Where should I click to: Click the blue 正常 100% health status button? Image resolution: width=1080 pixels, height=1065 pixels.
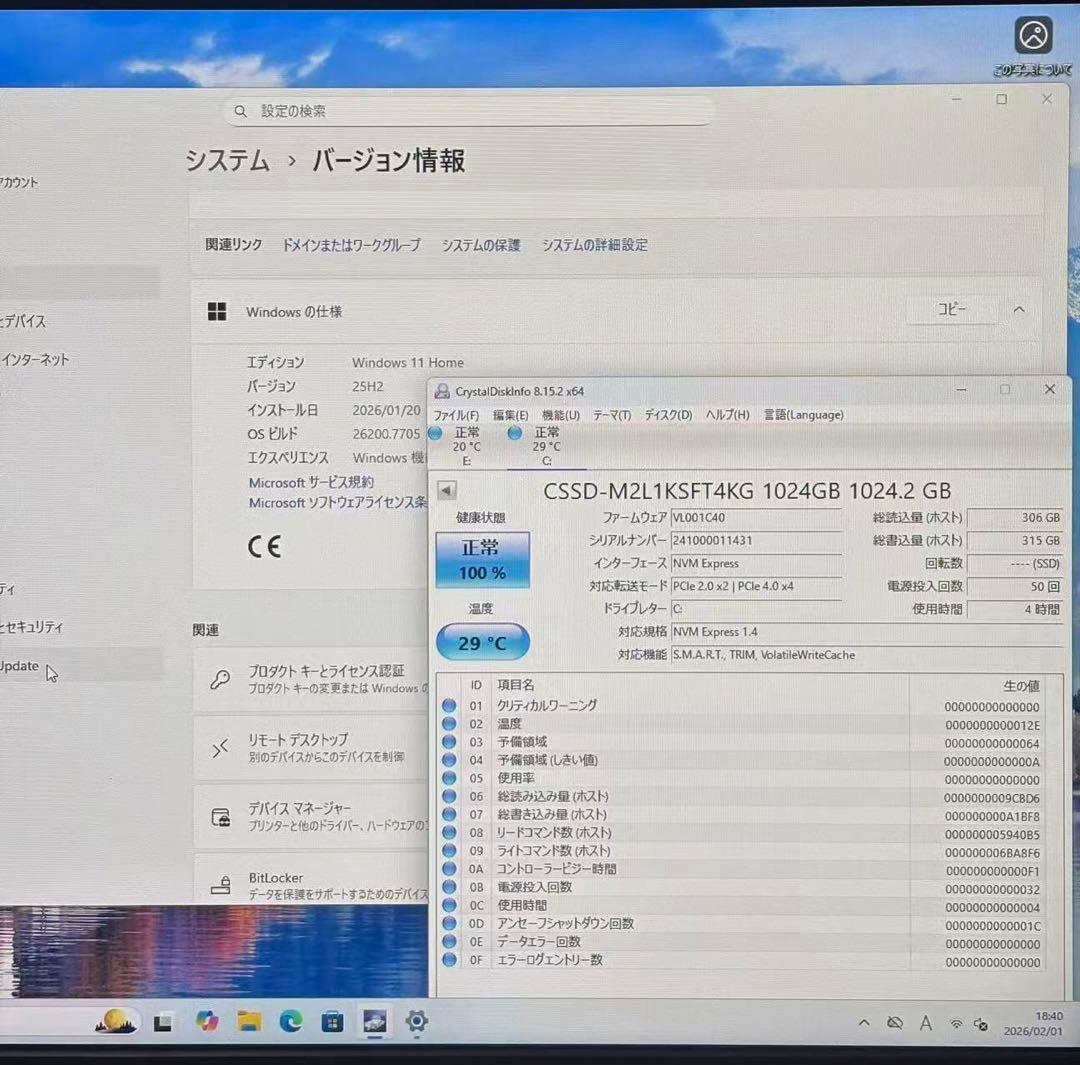pyautogui.click(x=482, y=560)
